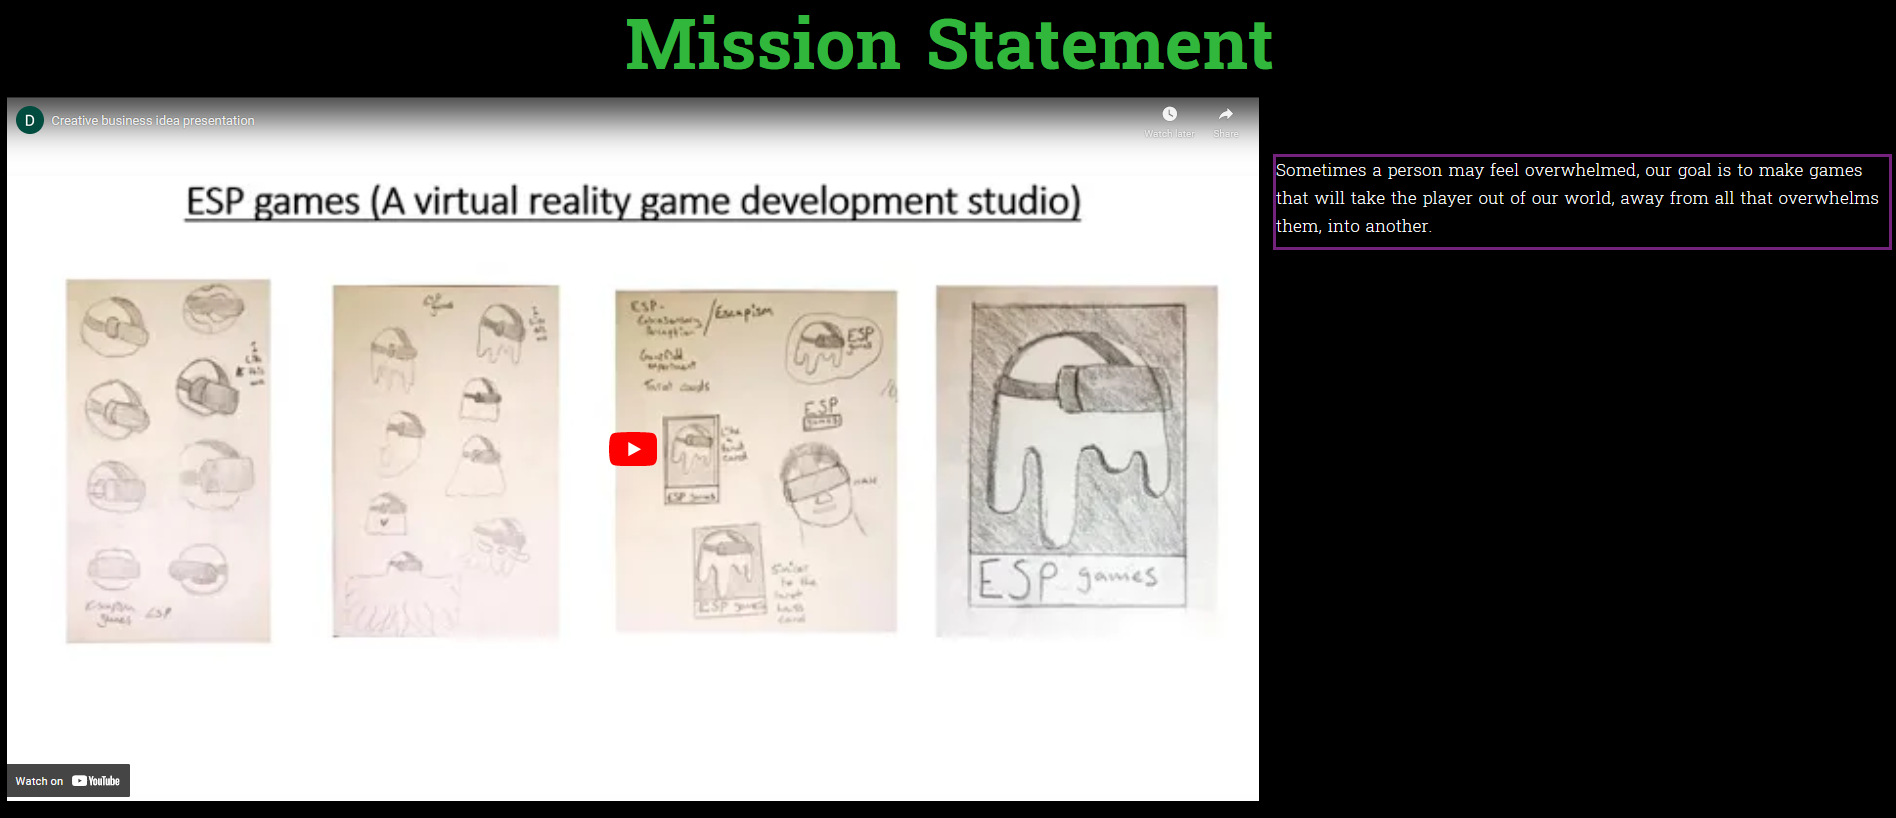Click the slide title 'ESP games (A virtual reality game development studio)'
1896x818 pixels.
pos(633,201)
